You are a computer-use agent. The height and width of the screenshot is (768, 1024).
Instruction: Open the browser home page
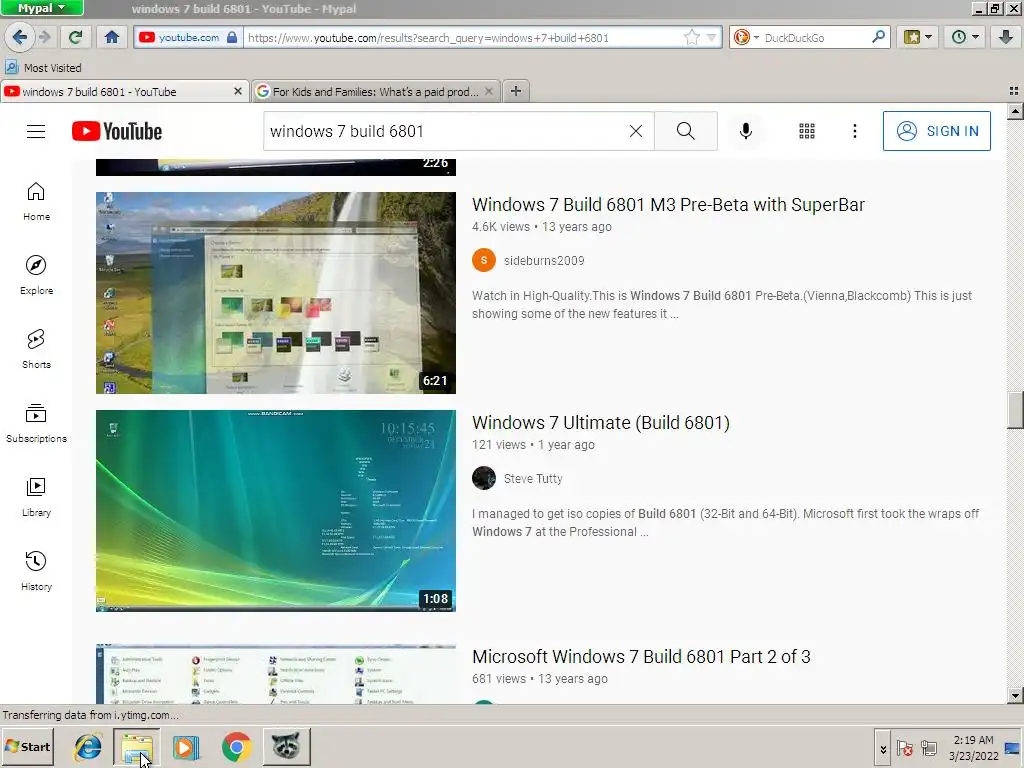click(x=112, y=37)
